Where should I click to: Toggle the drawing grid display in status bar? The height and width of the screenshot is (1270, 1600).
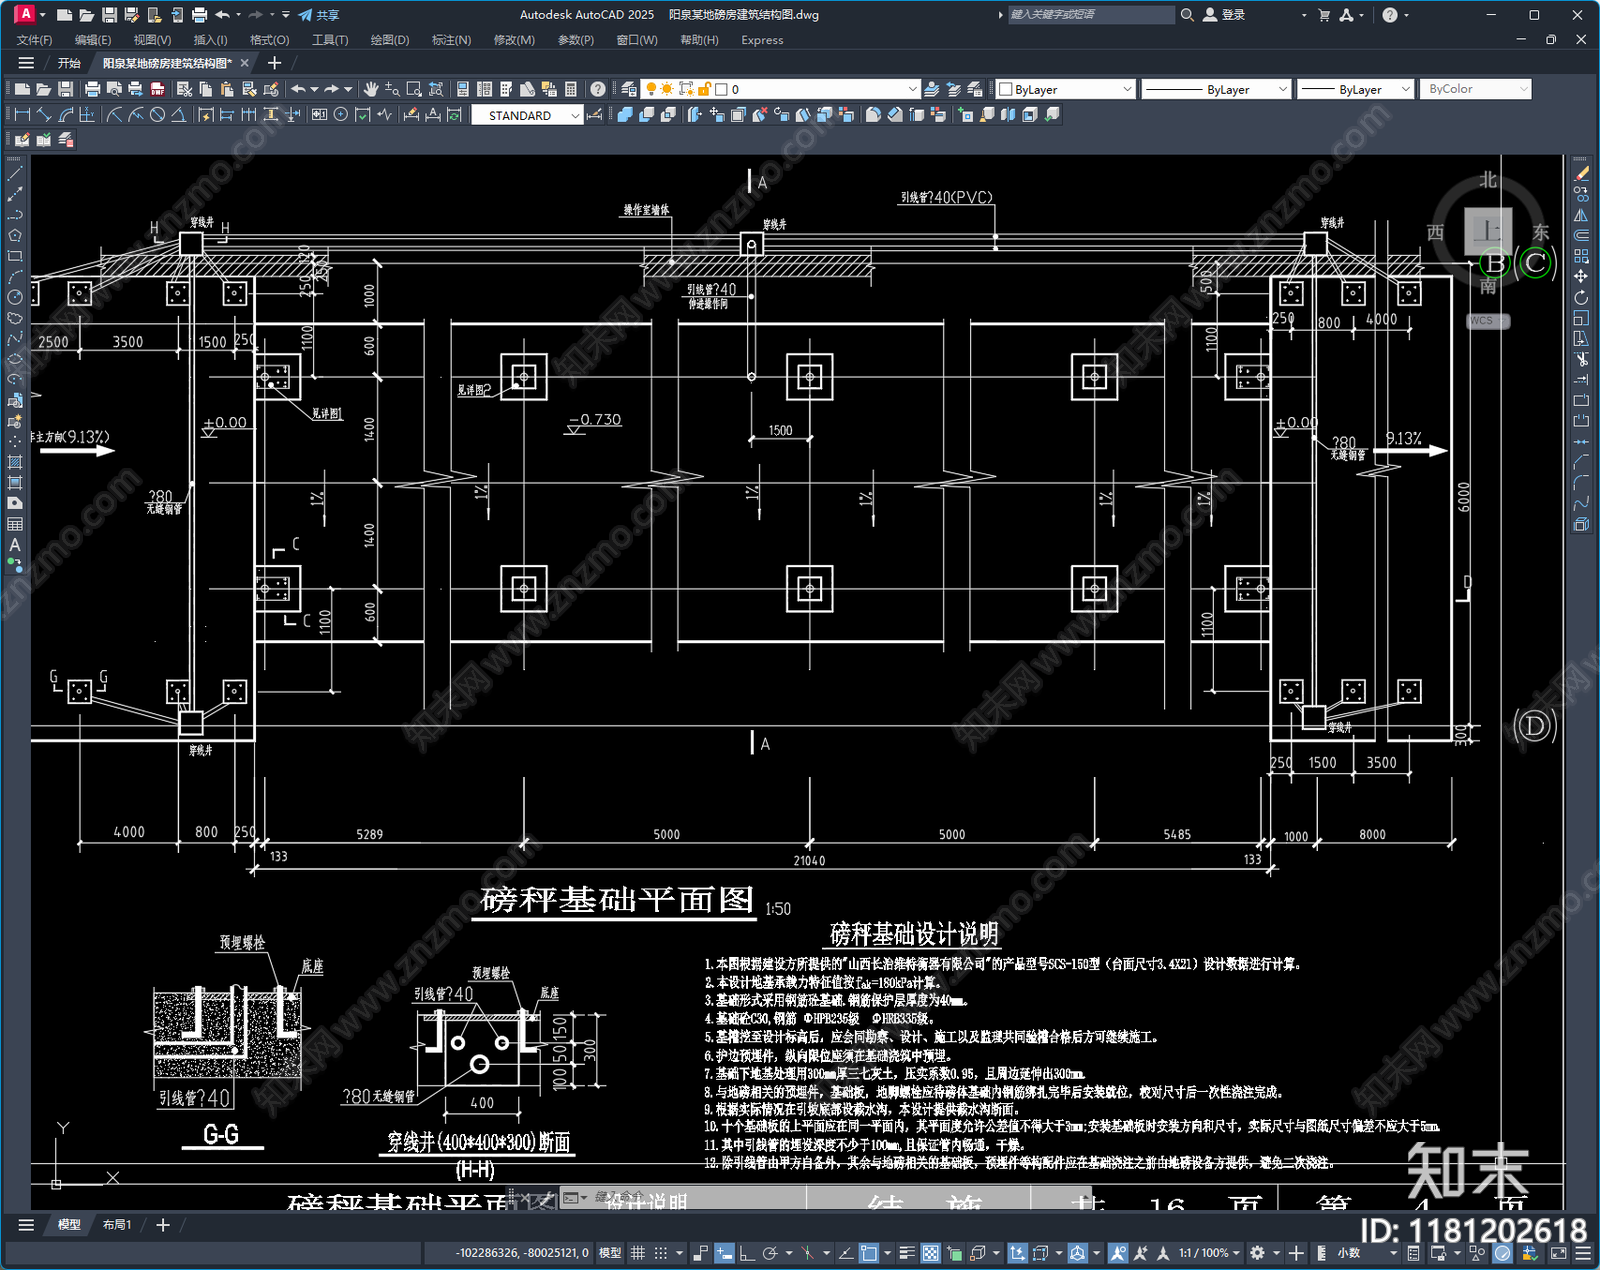pyautogui.click(x=637, y=1253)
